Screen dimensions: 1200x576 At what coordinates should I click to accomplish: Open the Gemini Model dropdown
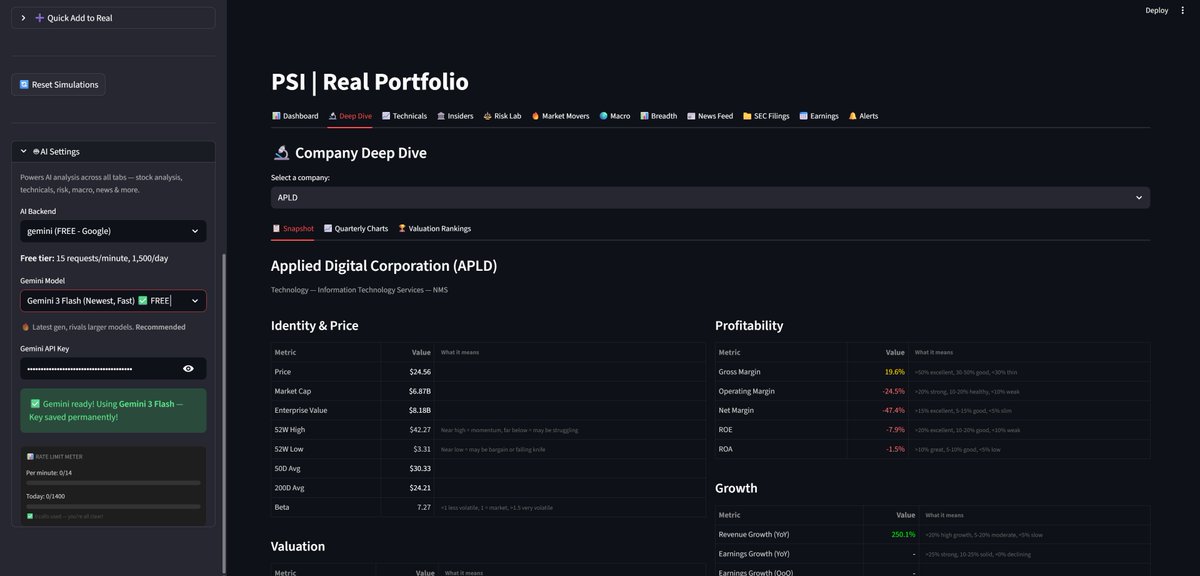tap(113, 301)
